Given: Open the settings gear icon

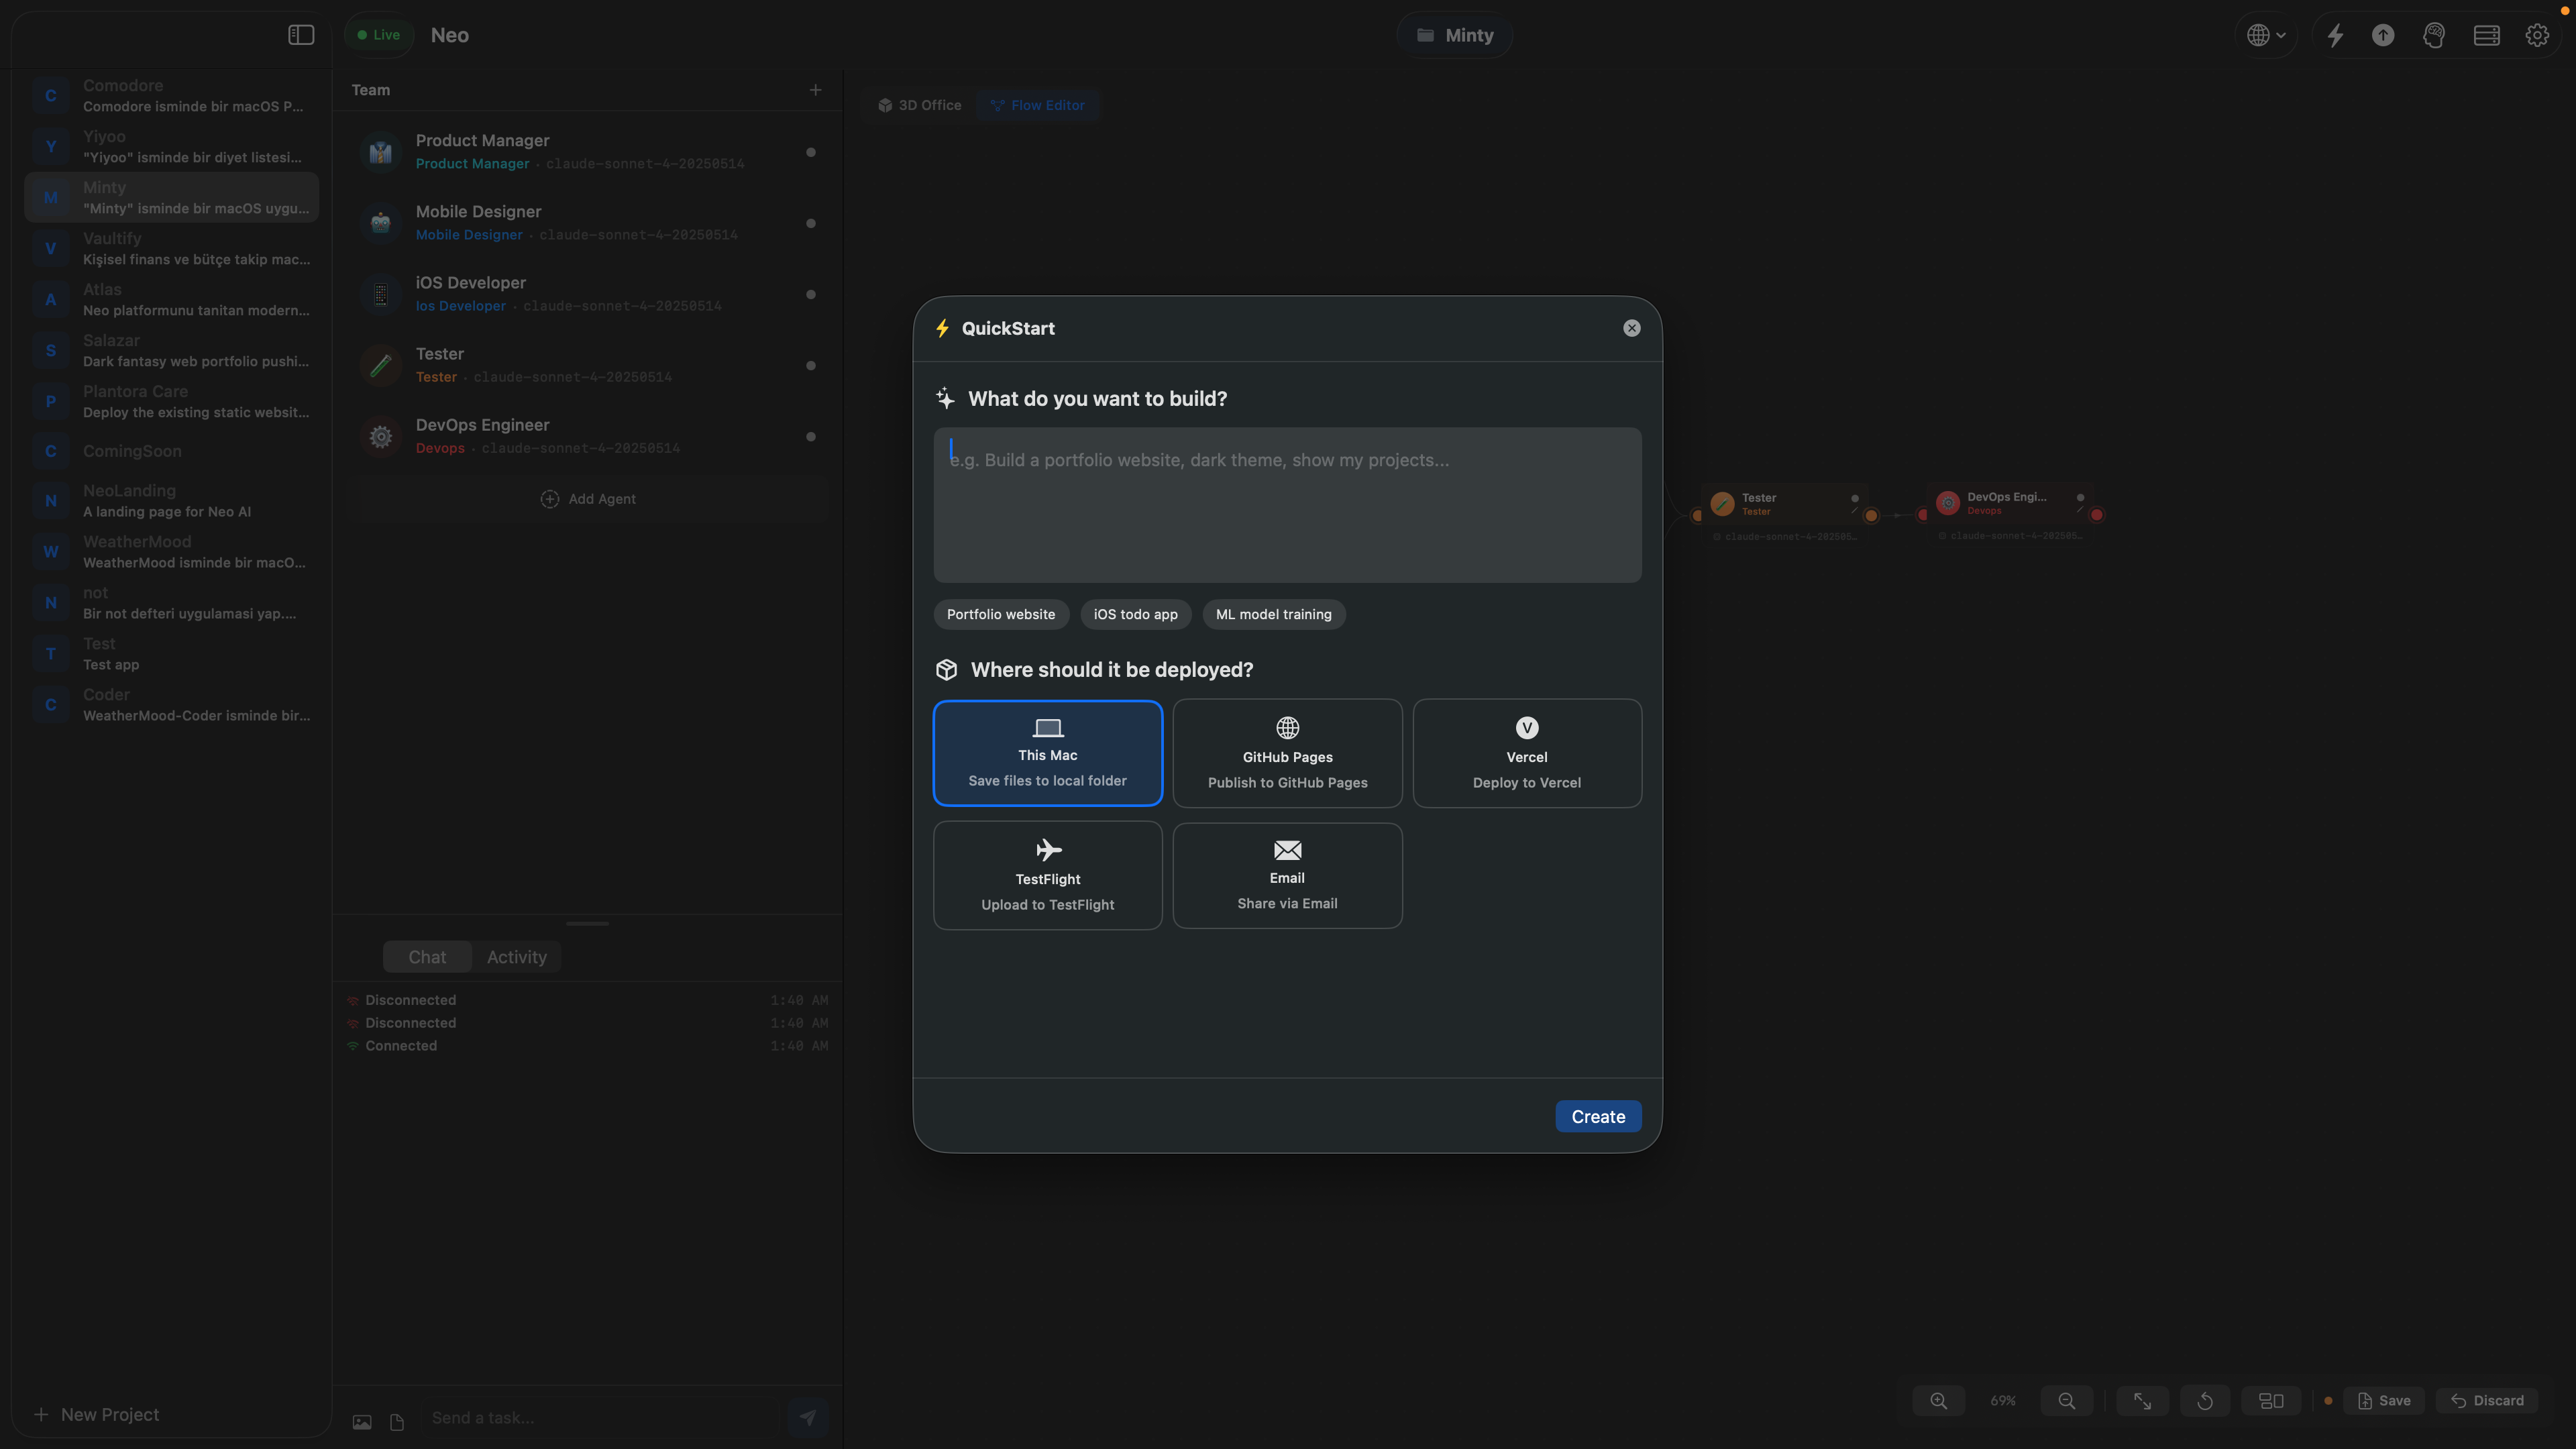Looking at the screenshot, I should click(x=2537, y=35).
